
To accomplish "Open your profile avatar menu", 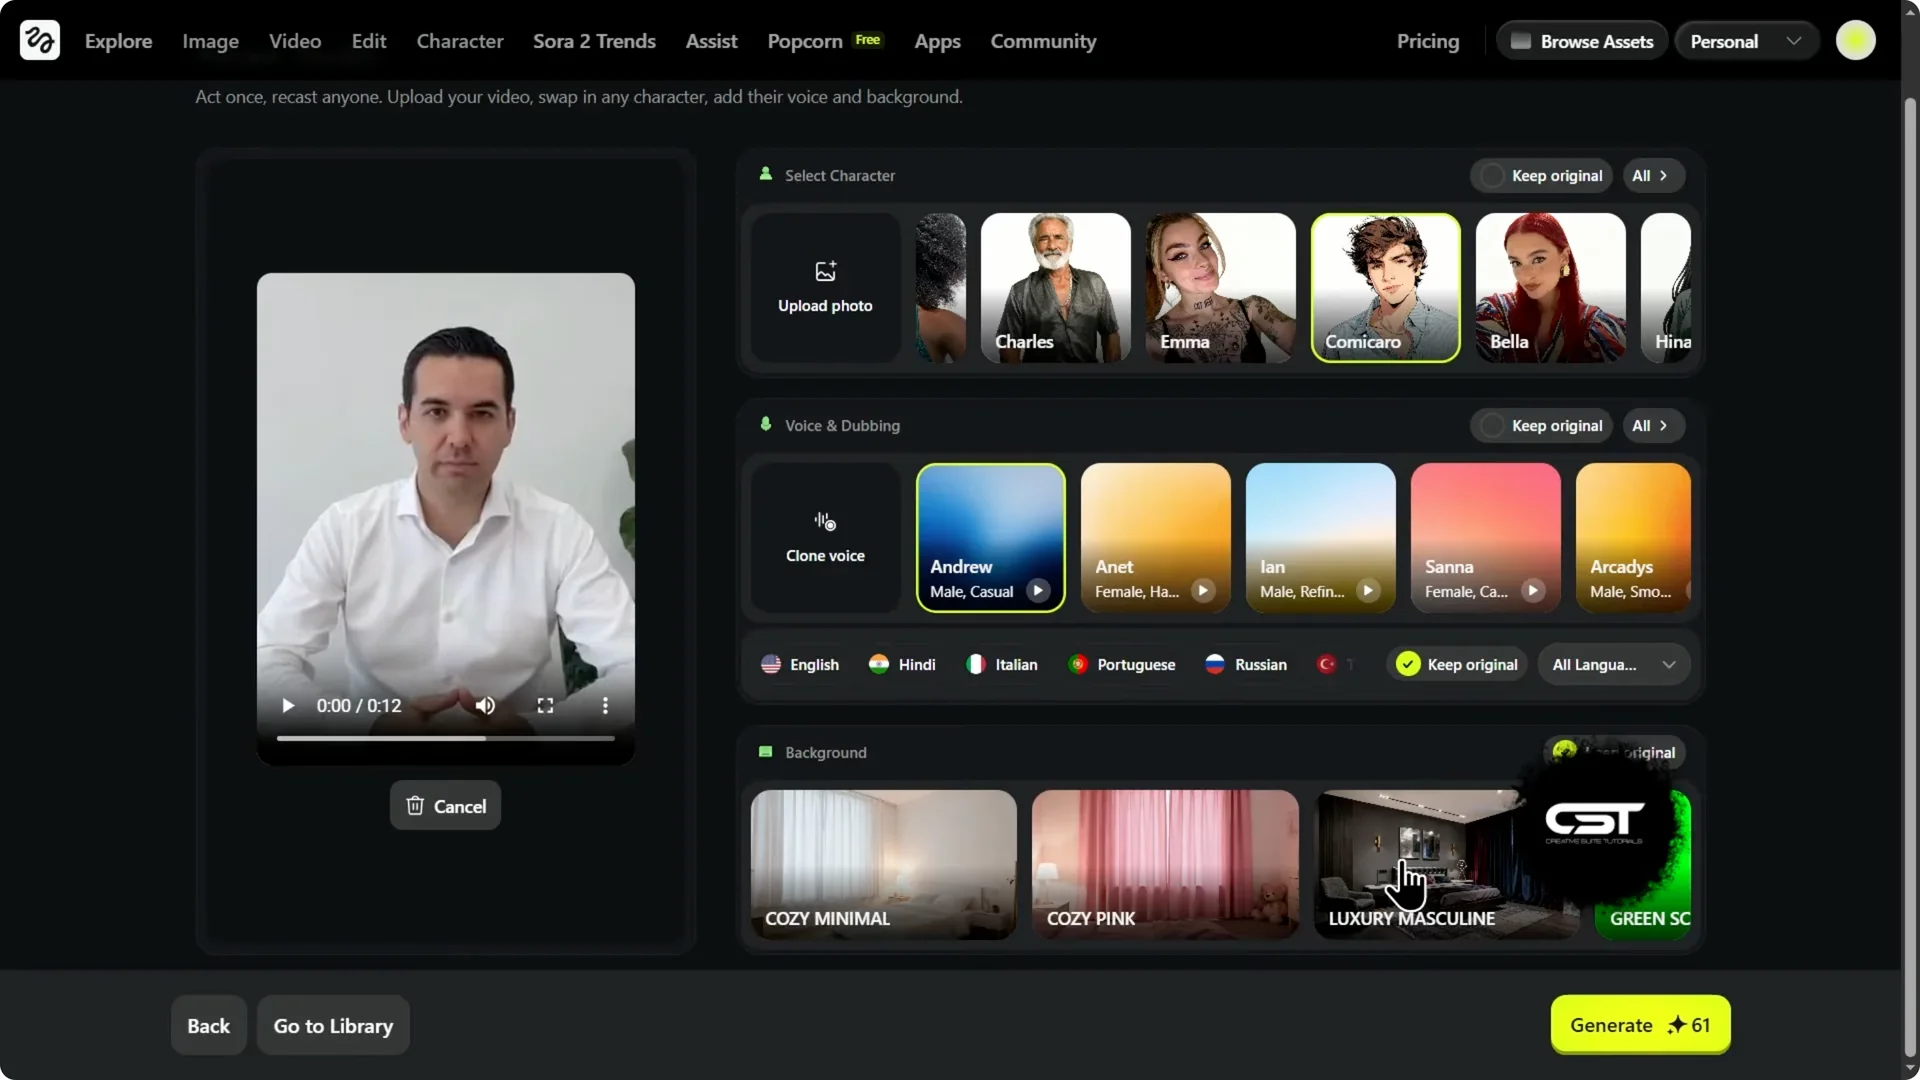I will tap(1856, 40).
